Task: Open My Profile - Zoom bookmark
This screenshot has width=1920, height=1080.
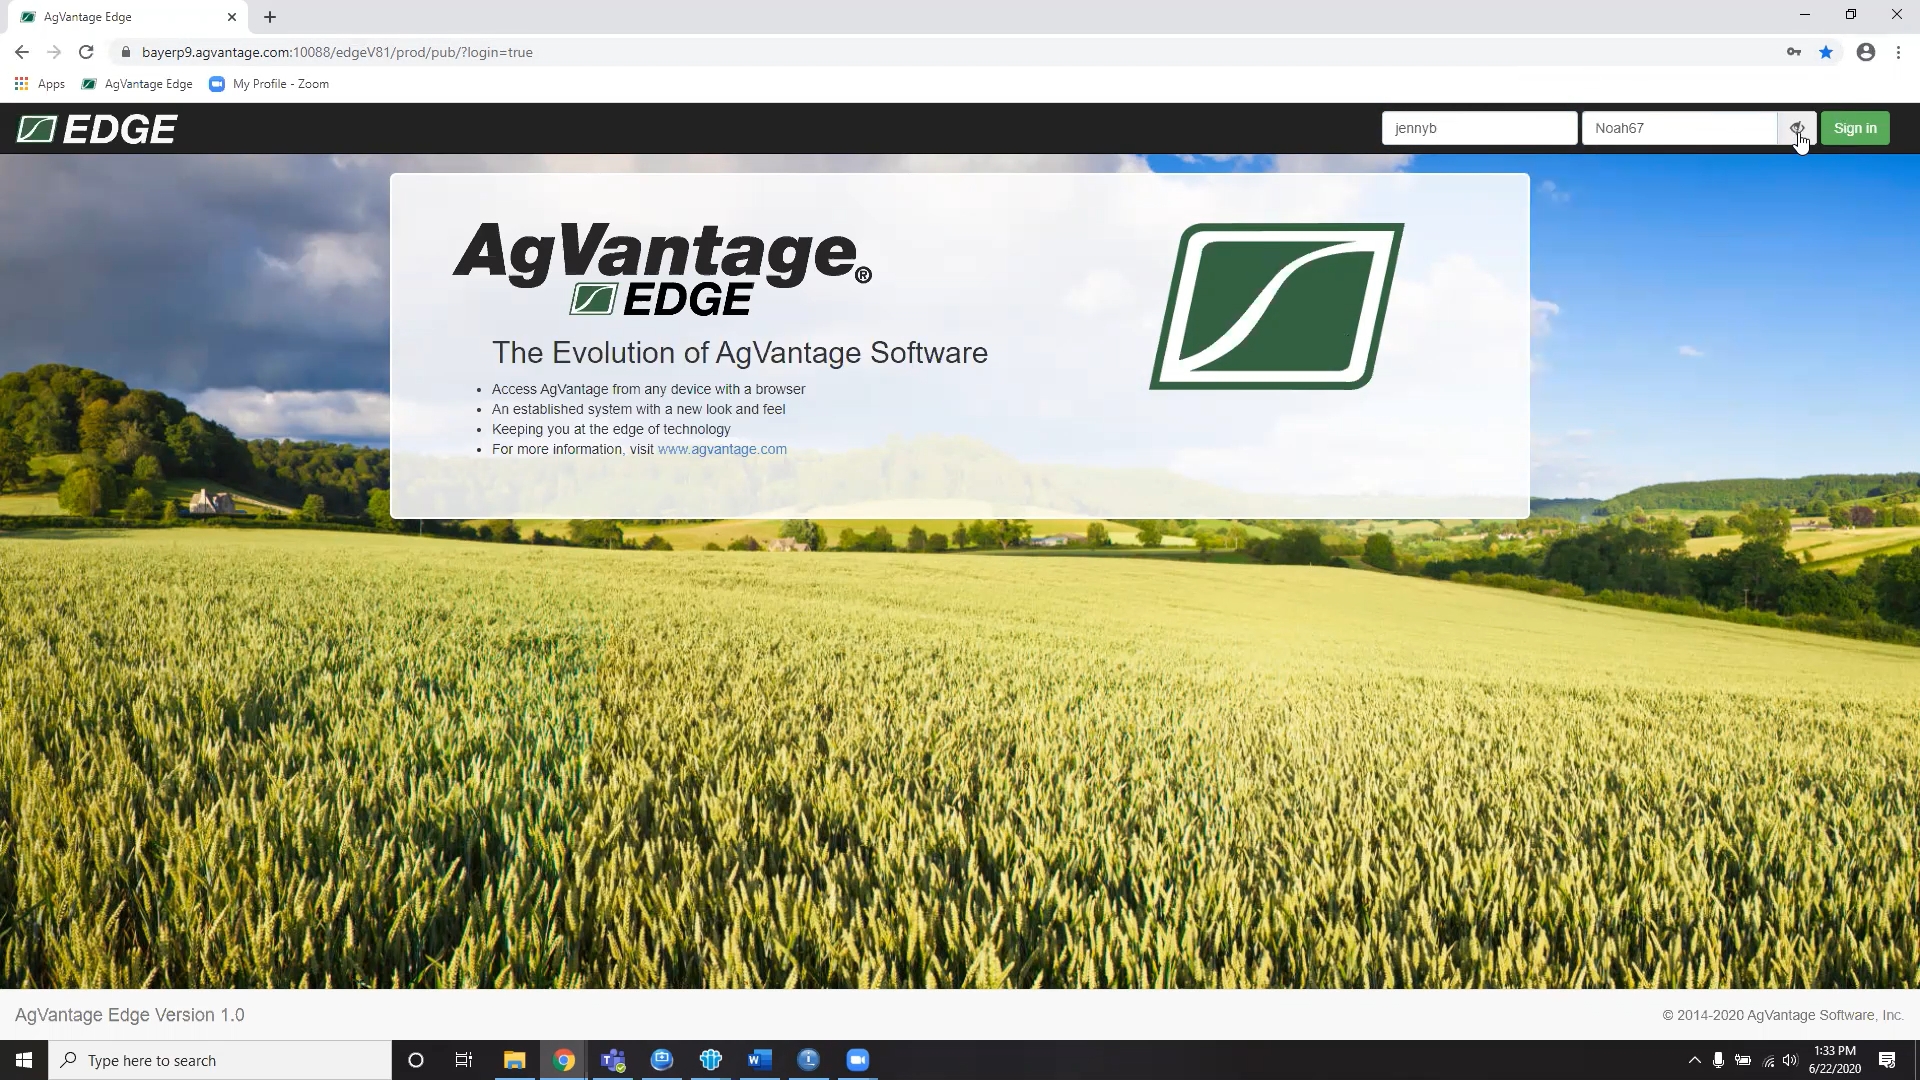Action: point(269,84)
